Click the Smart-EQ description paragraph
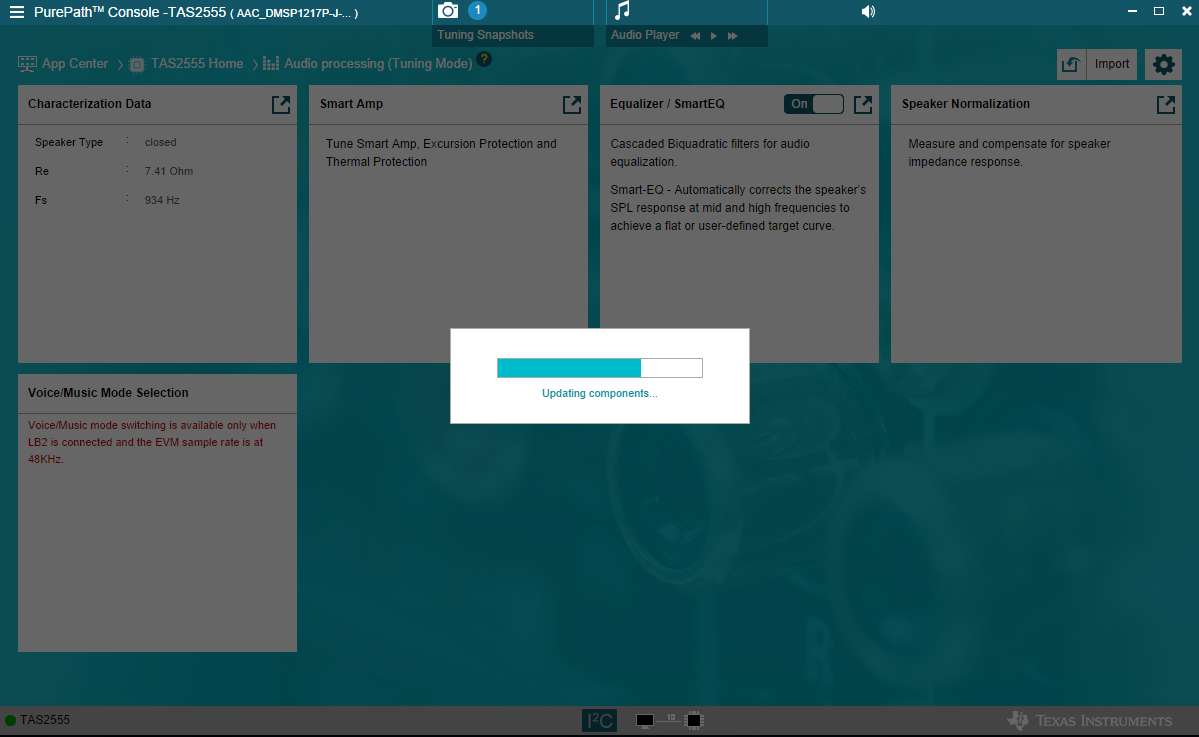Image resolution: width=1199 pixels, height=737 pixels. point(738,208)
